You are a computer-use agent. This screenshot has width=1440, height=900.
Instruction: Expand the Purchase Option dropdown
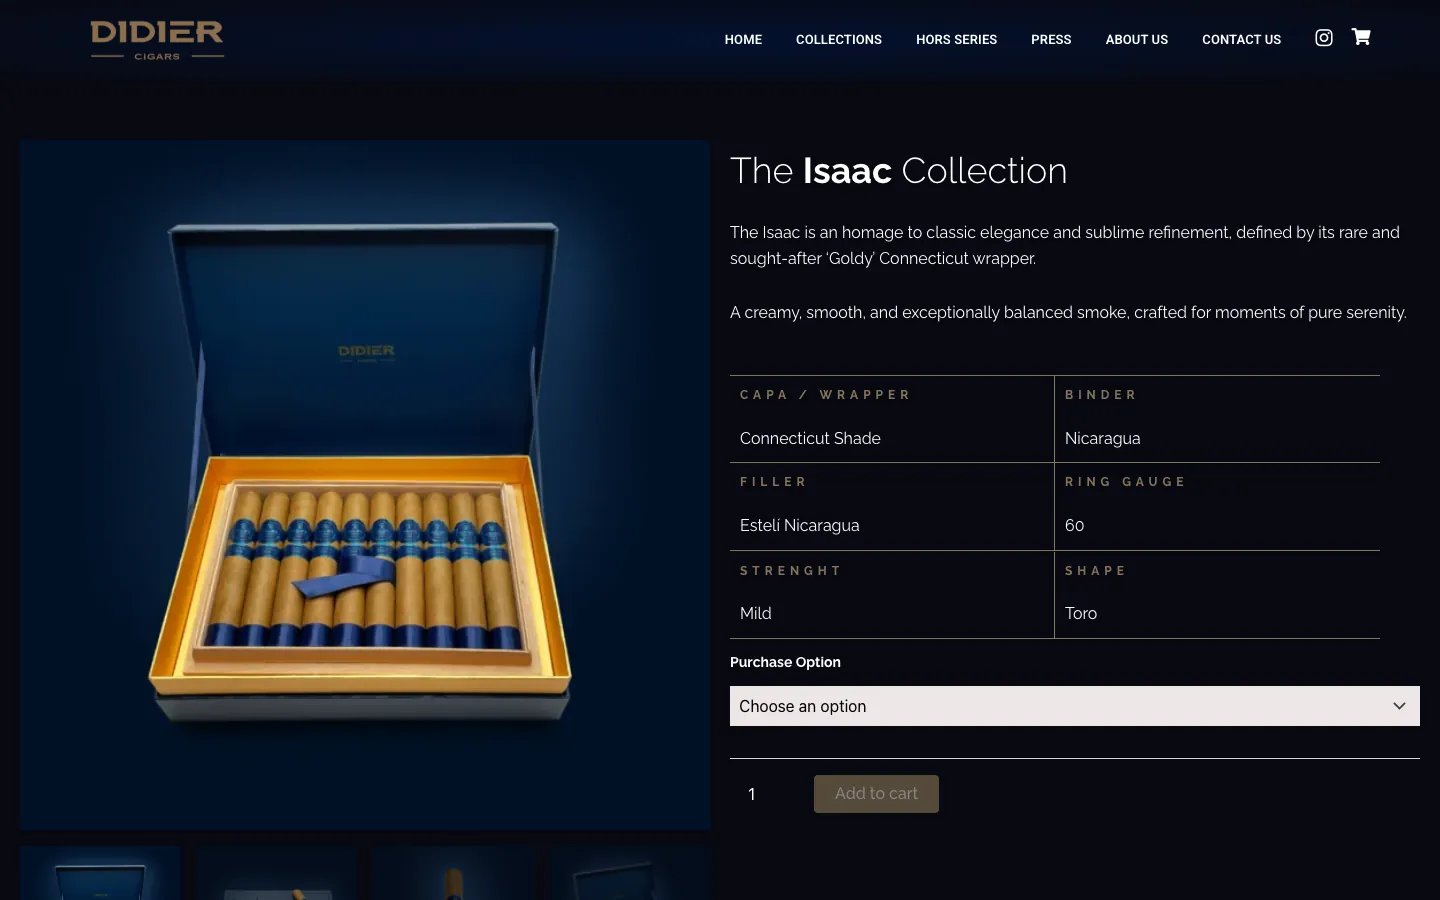coord(1075,706)
